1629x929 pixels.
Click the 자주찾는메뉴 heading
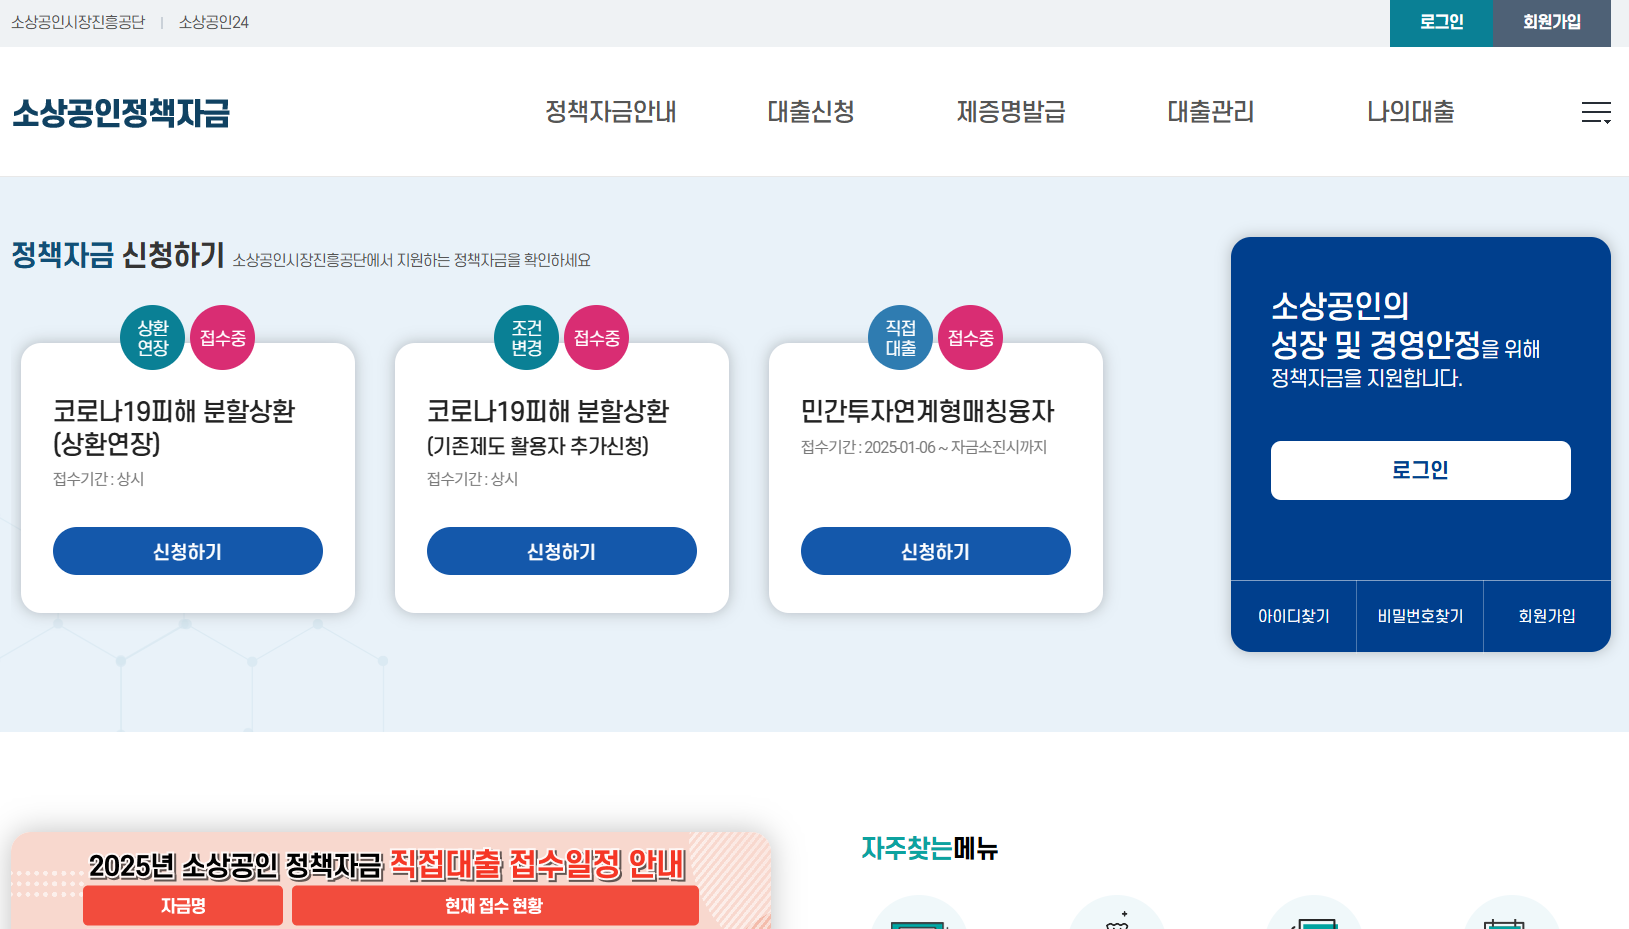(930, 848)
